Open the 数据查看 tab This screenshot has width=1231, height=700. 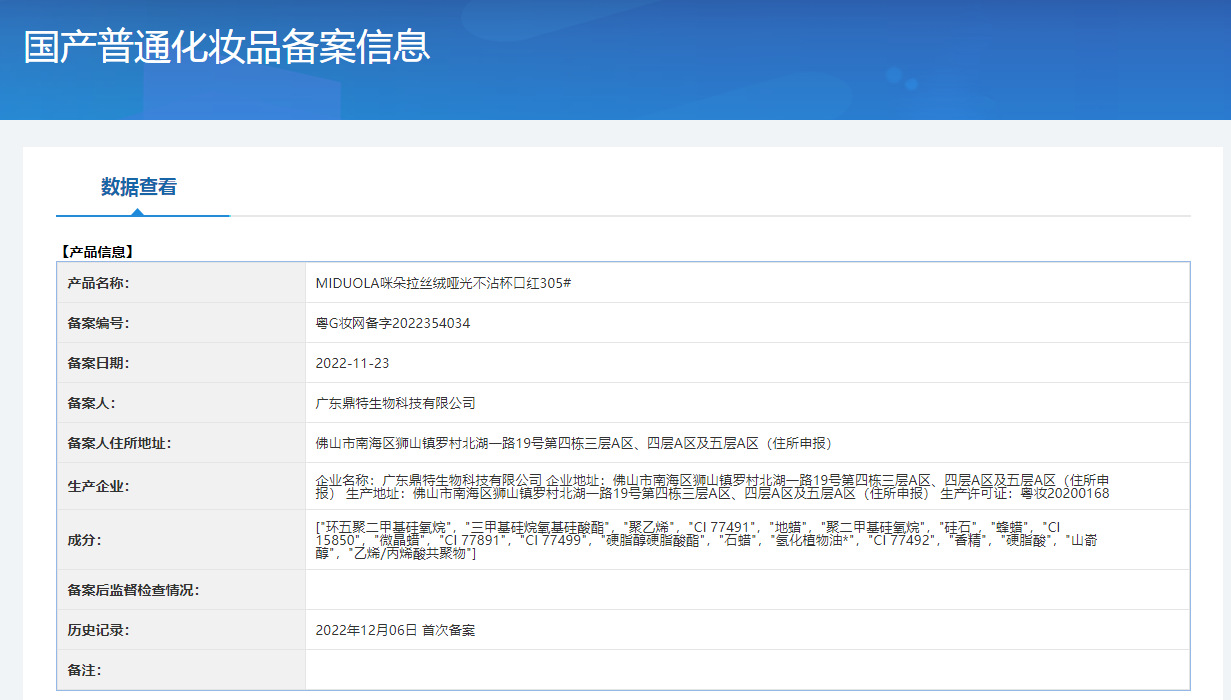click(139, 187)
